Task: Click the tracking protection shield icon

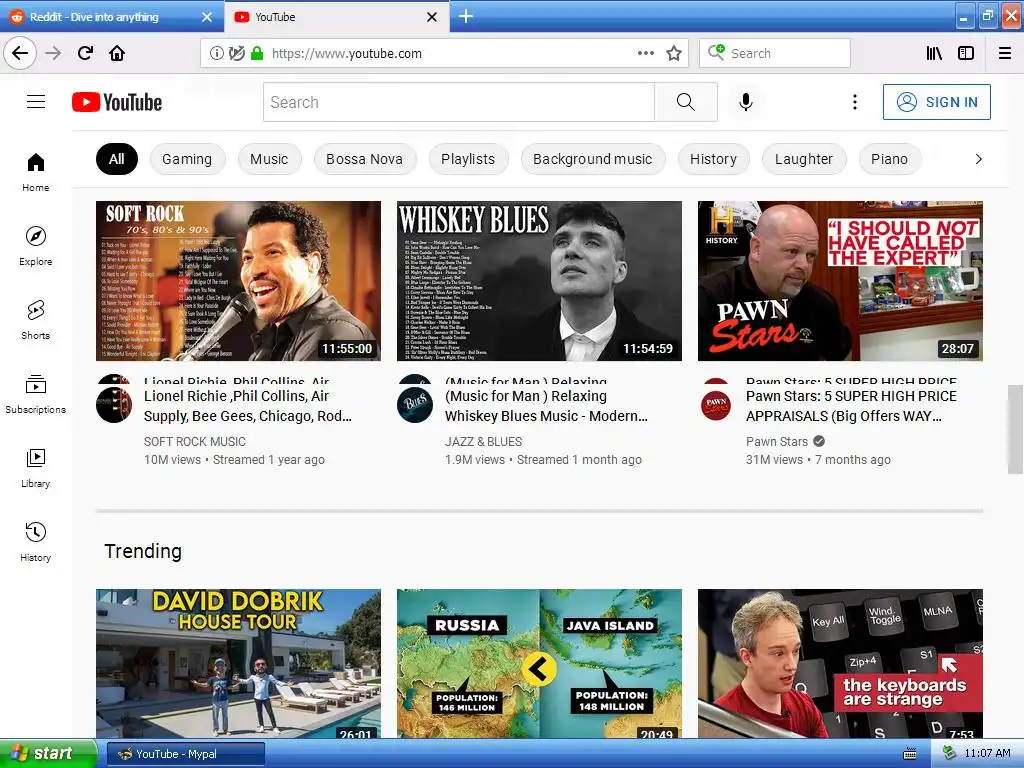Action: [236, 53]
